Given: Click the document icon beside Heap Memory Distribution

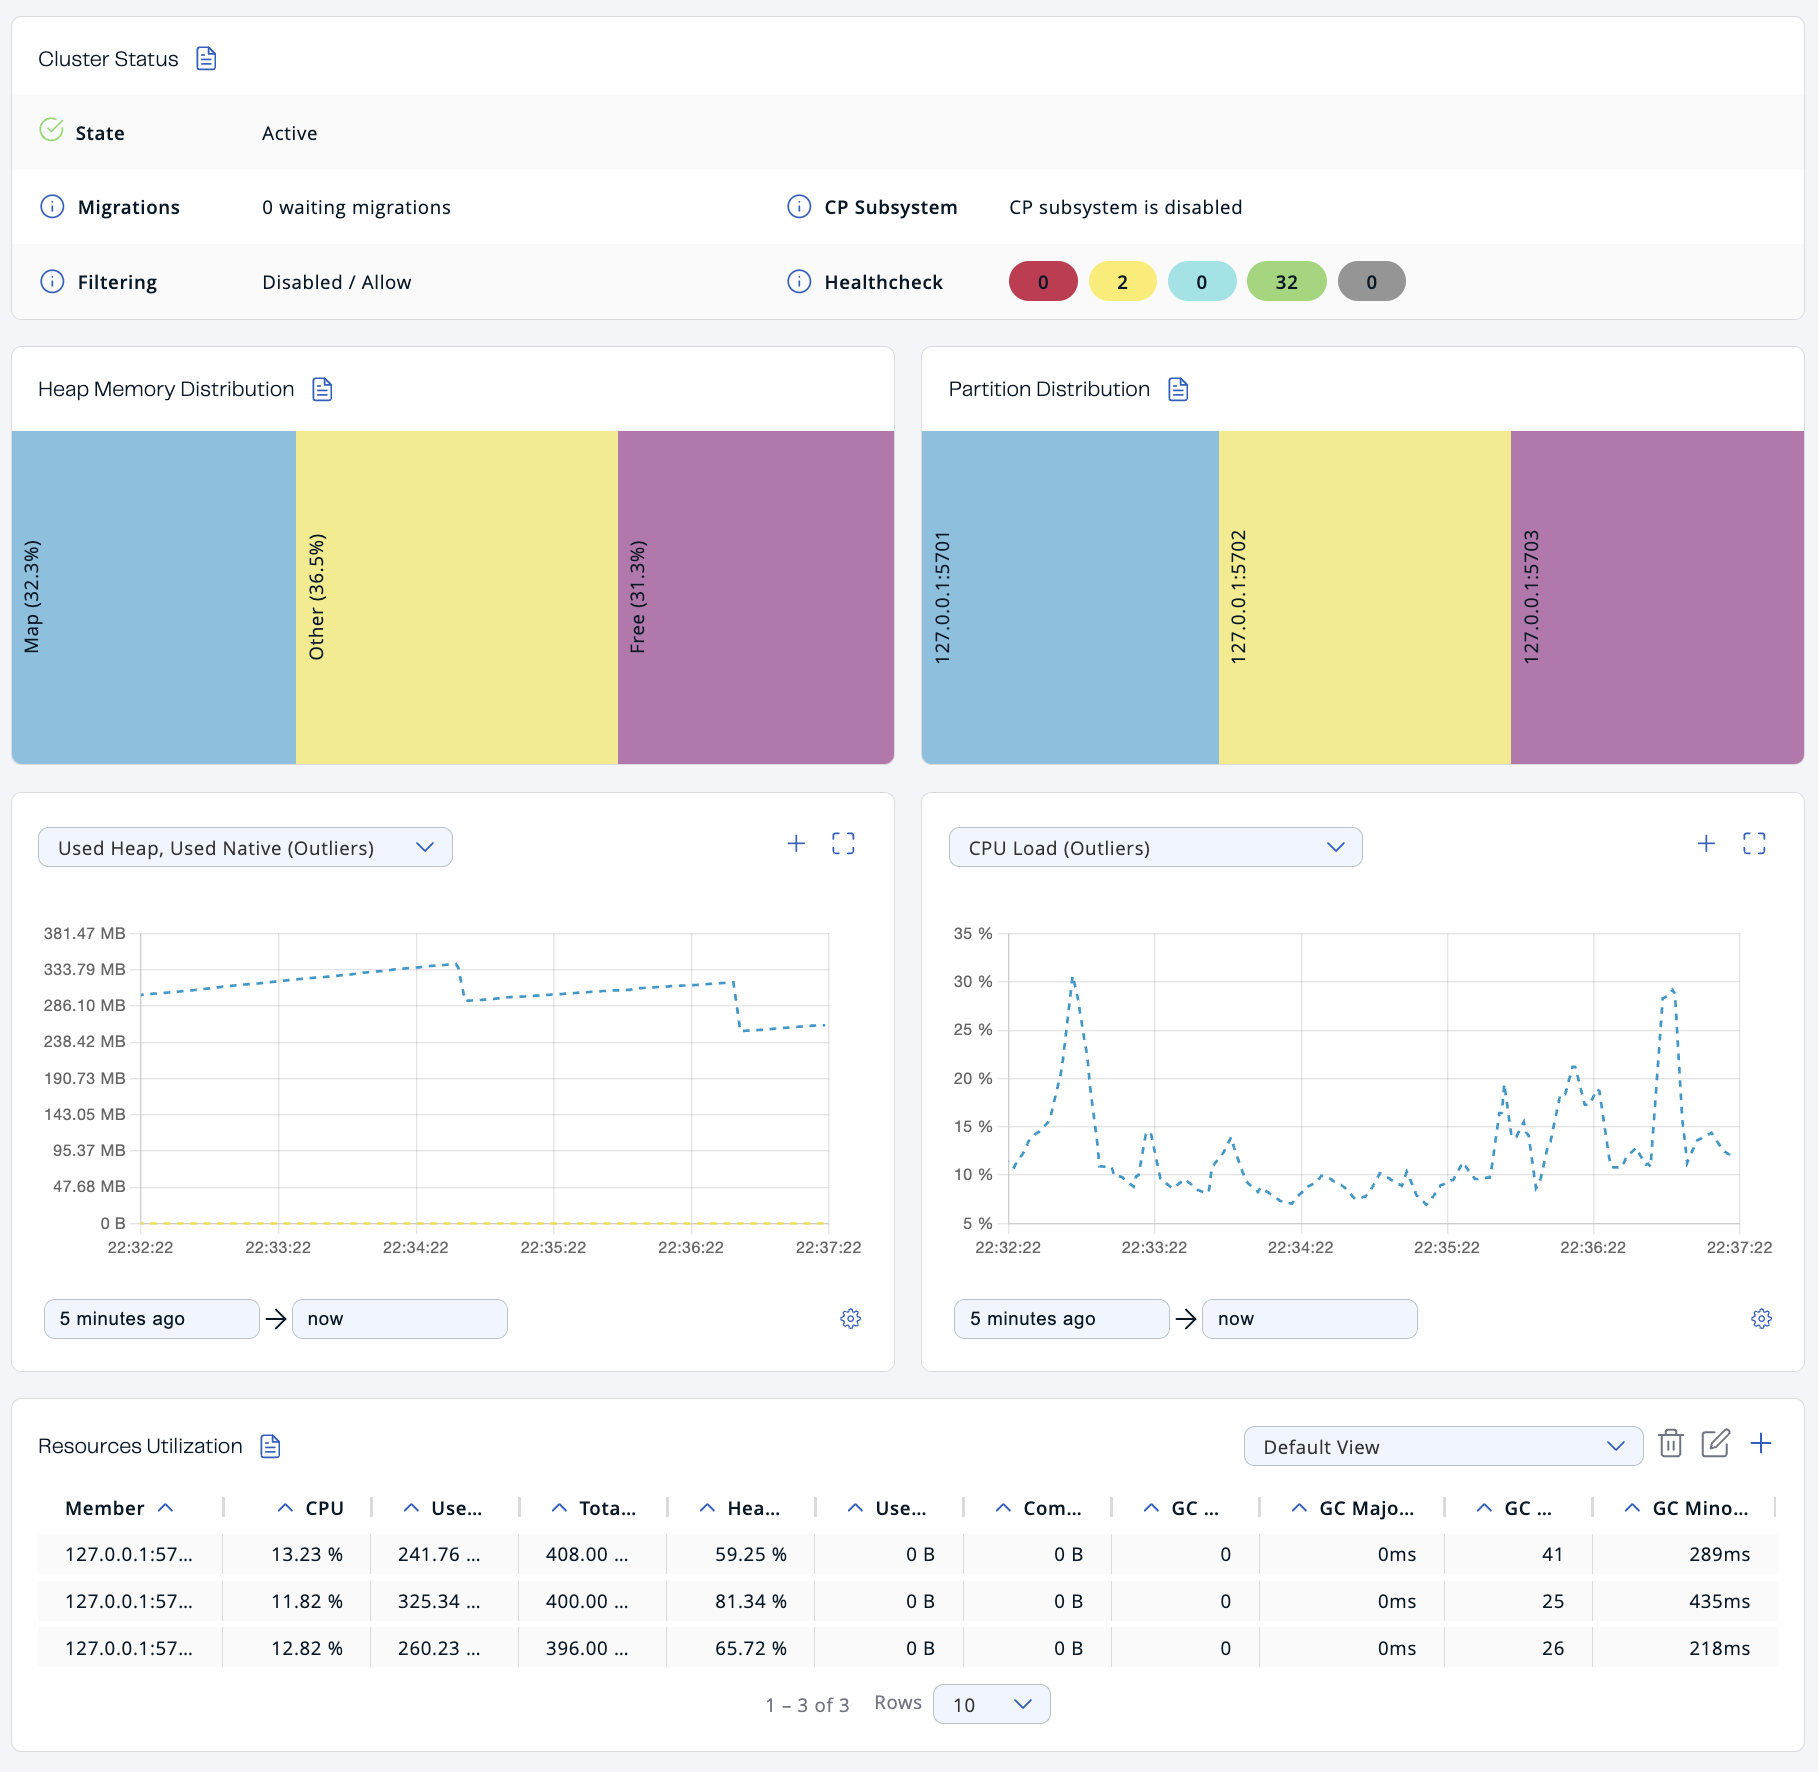Looking at the screenshot, I should (x=322, y=389).
